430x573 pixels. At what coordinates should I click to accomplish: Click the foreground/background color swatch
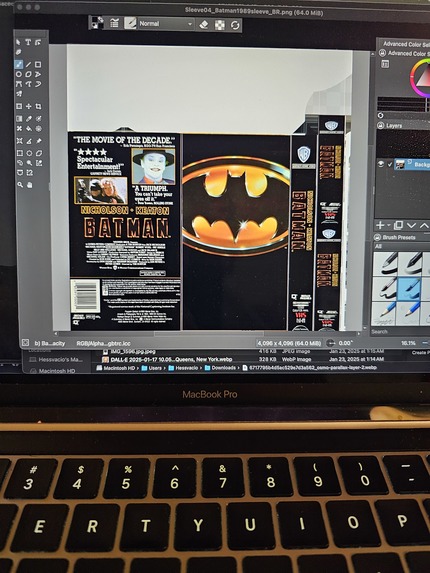pyautogui.click(x=97, y=23)
